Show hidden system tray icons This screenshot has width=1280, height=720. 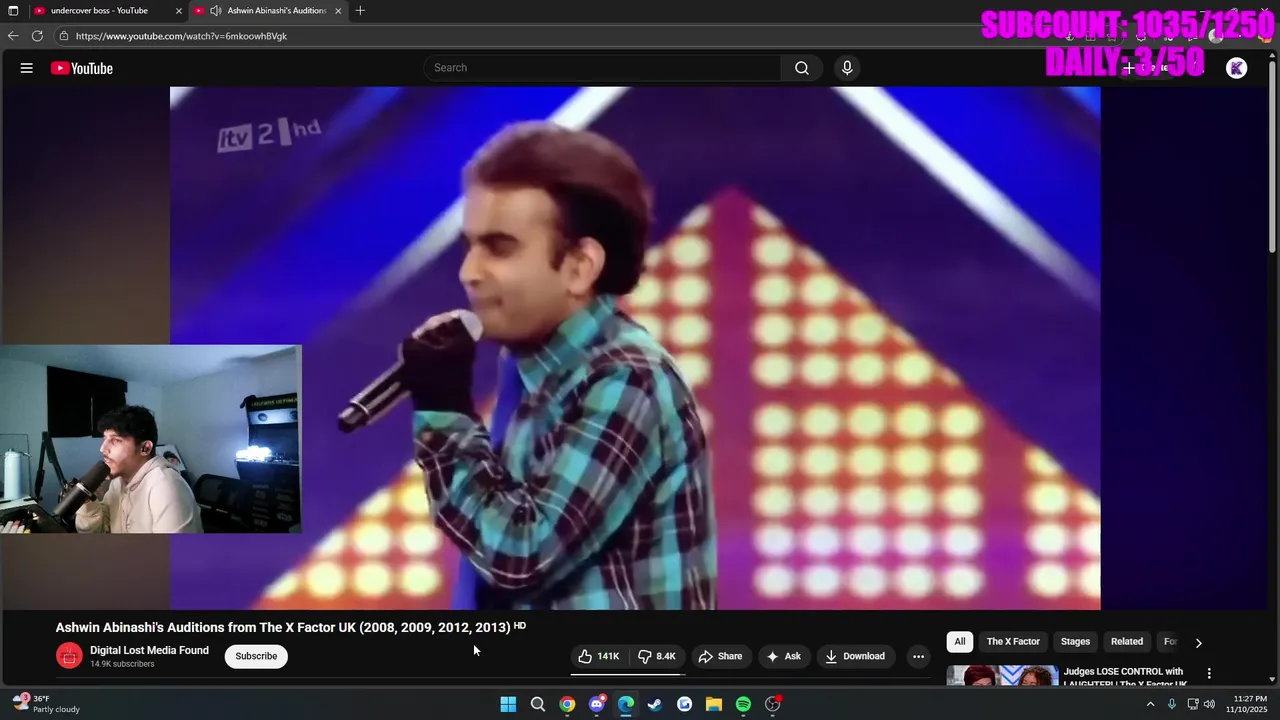pos(1150,704)
